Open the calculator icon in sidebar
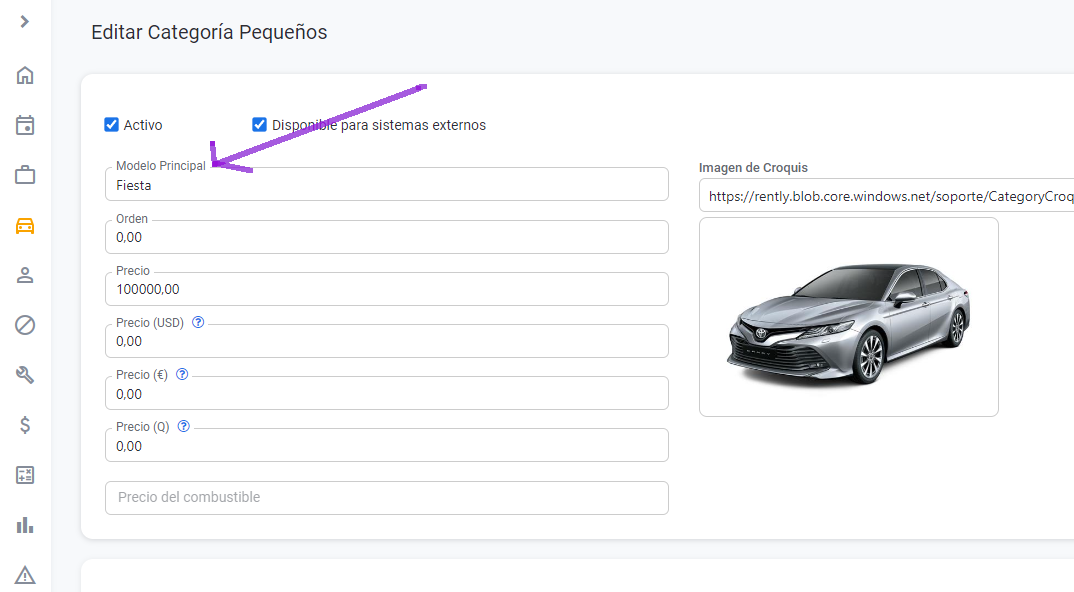Screen dimensions: 1074x592 (x=25, y=475)
